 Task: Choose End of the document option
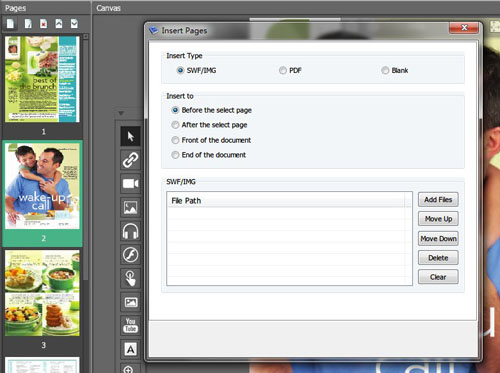coord(175,155)
